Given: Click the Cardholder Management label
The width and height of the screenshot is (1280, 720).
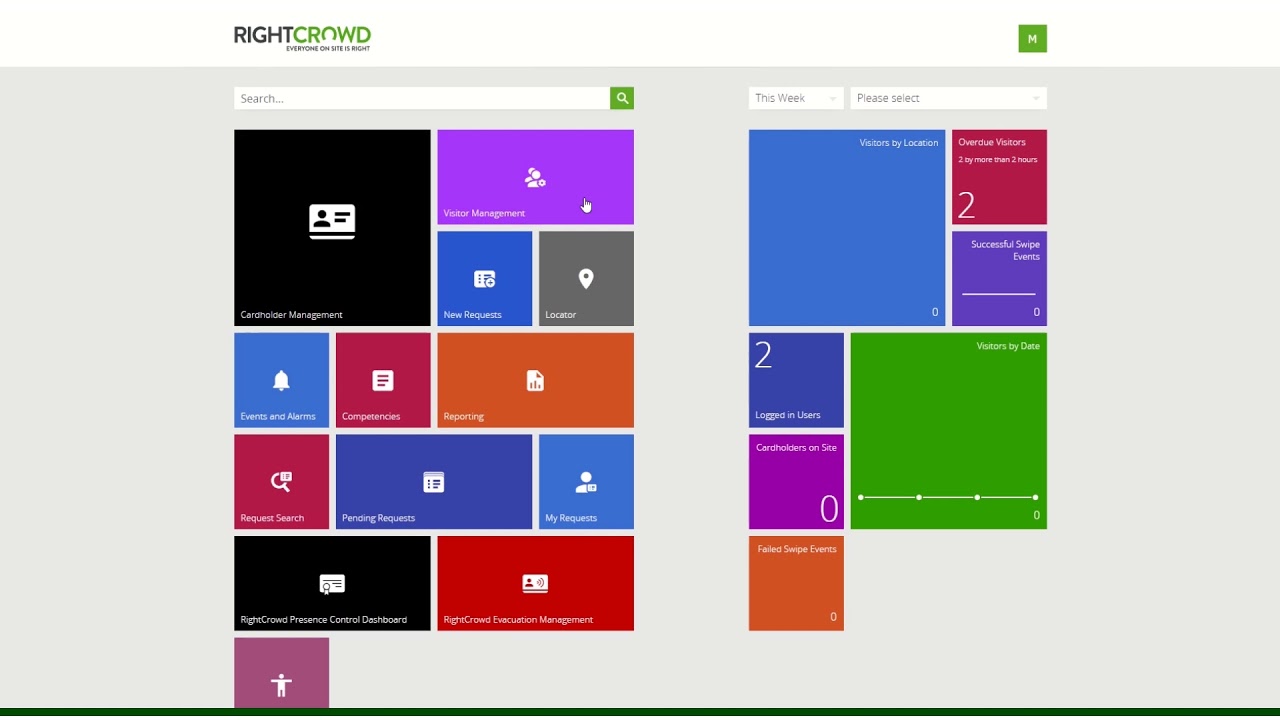Looking at the screenshot, I should pyautogui.click(x=291, y=315).
